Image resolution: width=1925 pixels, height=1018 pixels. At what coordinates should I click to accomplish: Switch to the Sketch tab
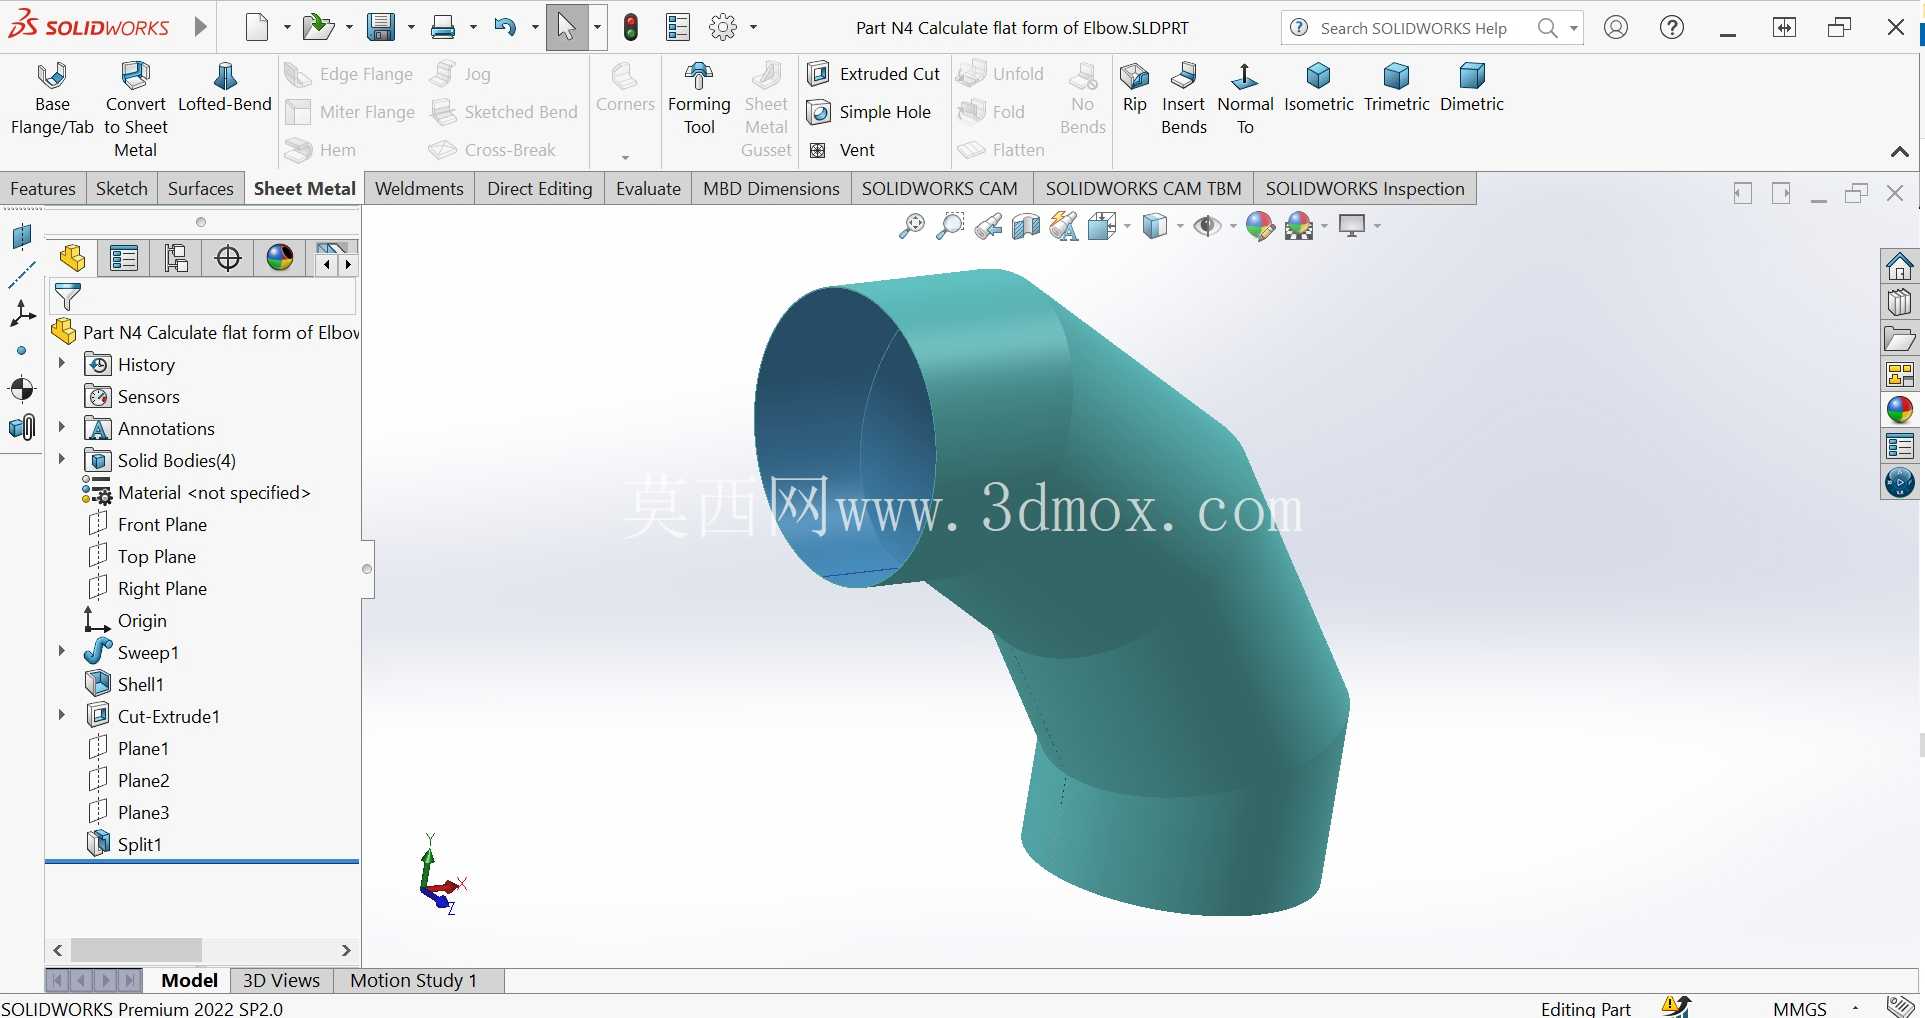(122, 189)
